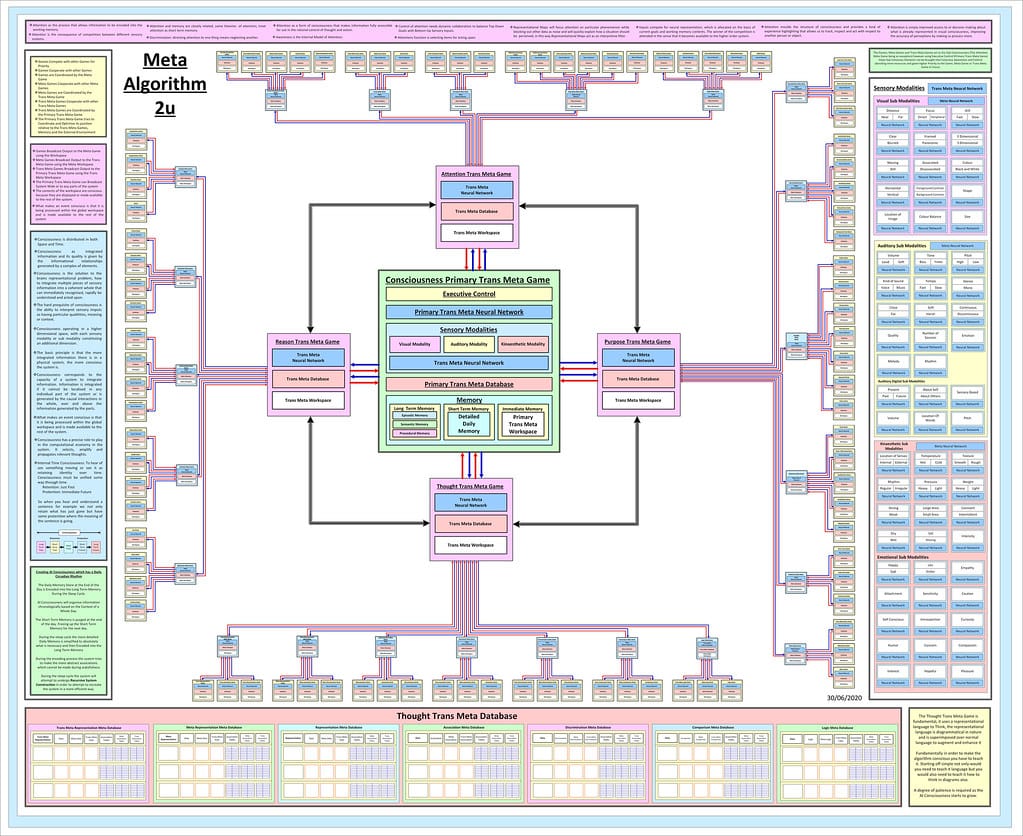Click the 30/06/2020 date label
The image size is (1023, 836).
(844, 698)
